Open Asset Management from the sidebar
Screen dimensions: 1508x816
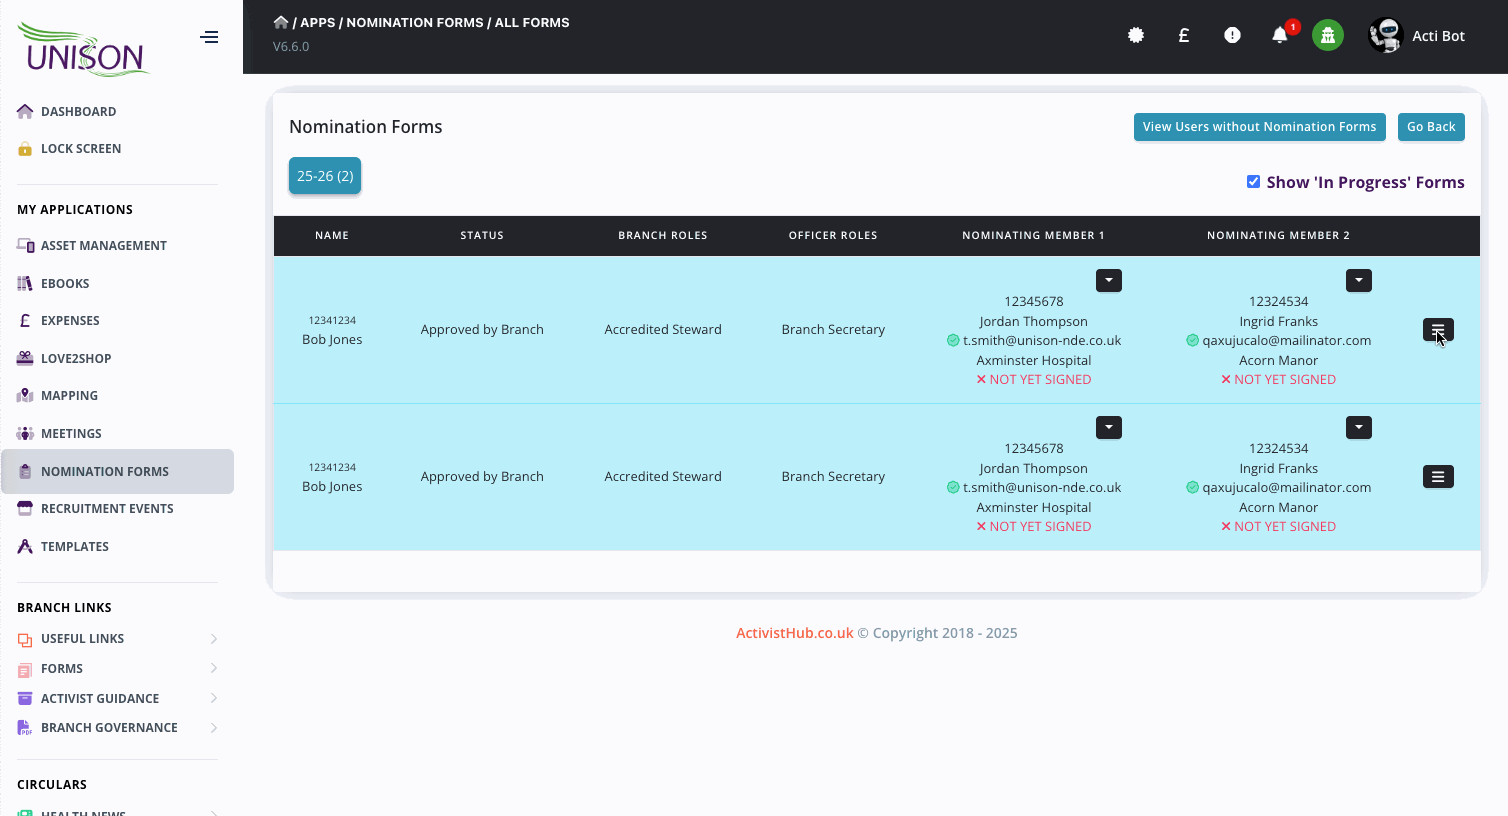[103, 245]
